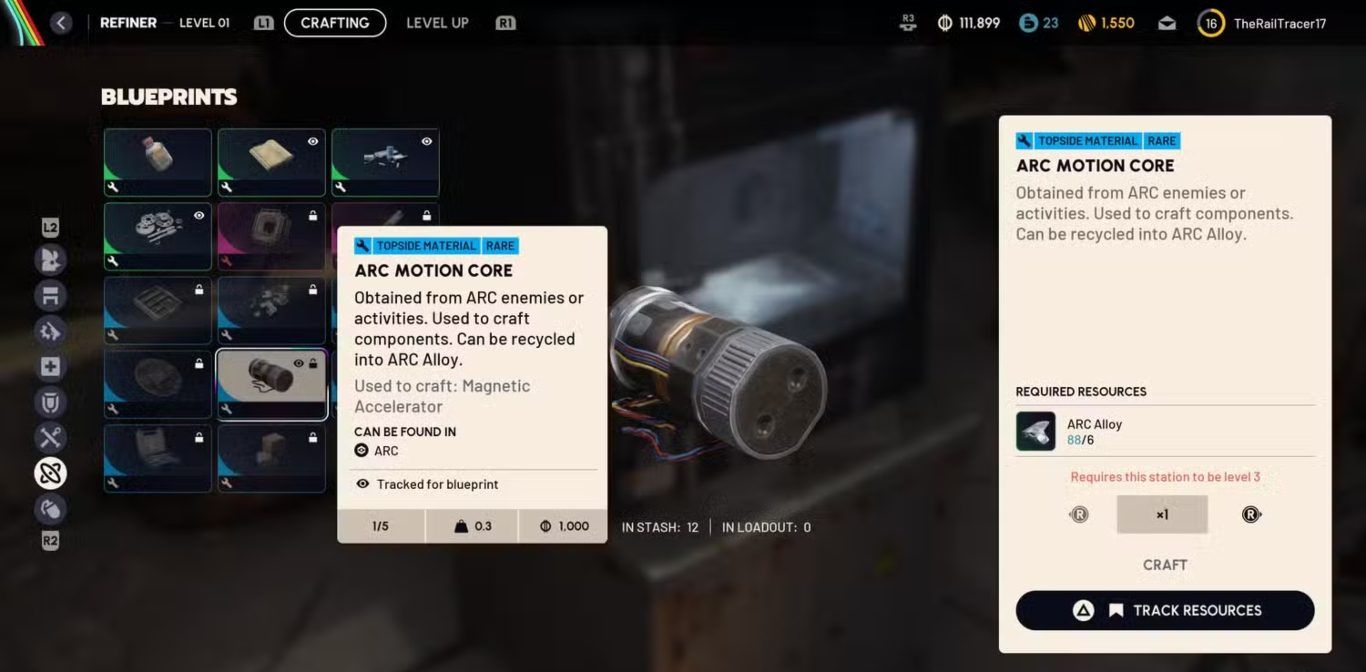Click the Craft button
This screenshot has width=1366, height=672.
tap(1165, 565)
